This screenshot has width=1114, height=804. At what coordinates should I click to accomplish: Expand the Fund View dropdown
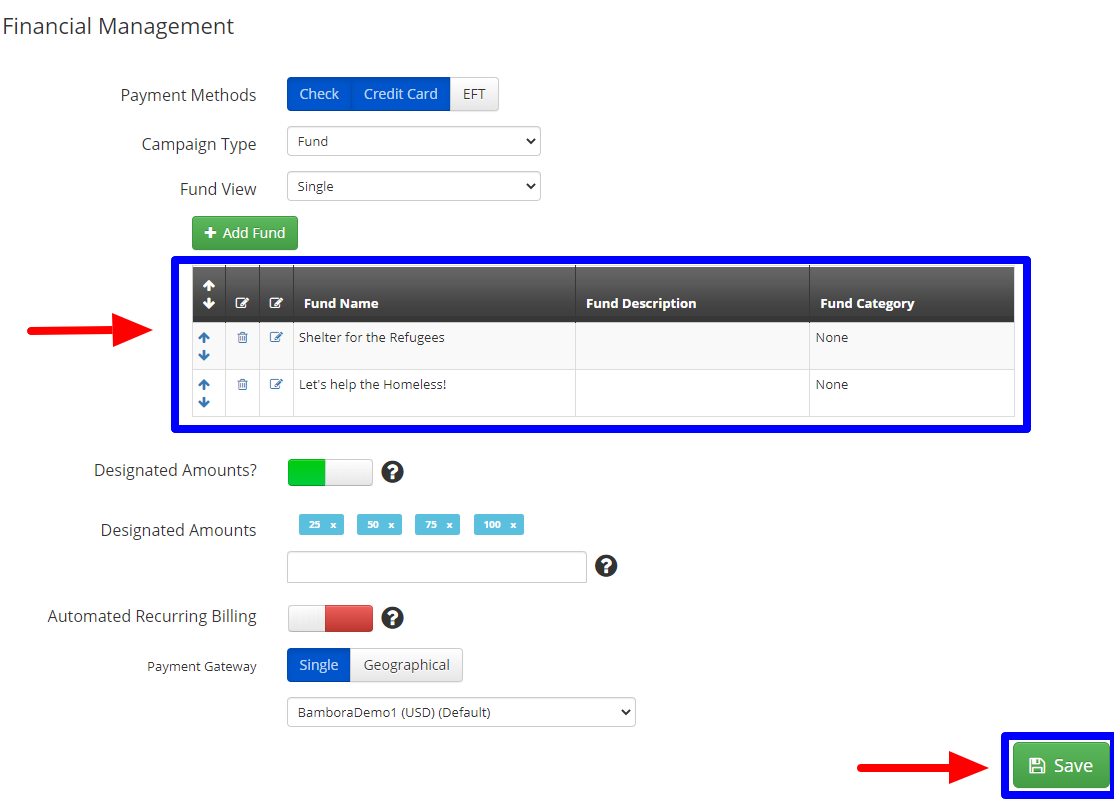click(x=413, y=186)
